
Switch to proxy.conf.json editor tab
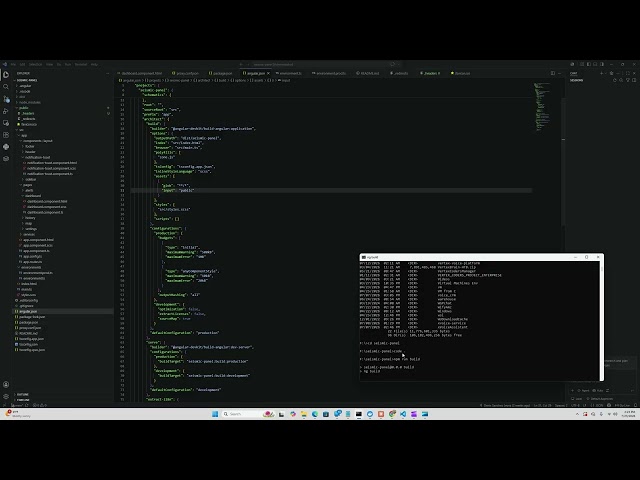pos(186,73)
